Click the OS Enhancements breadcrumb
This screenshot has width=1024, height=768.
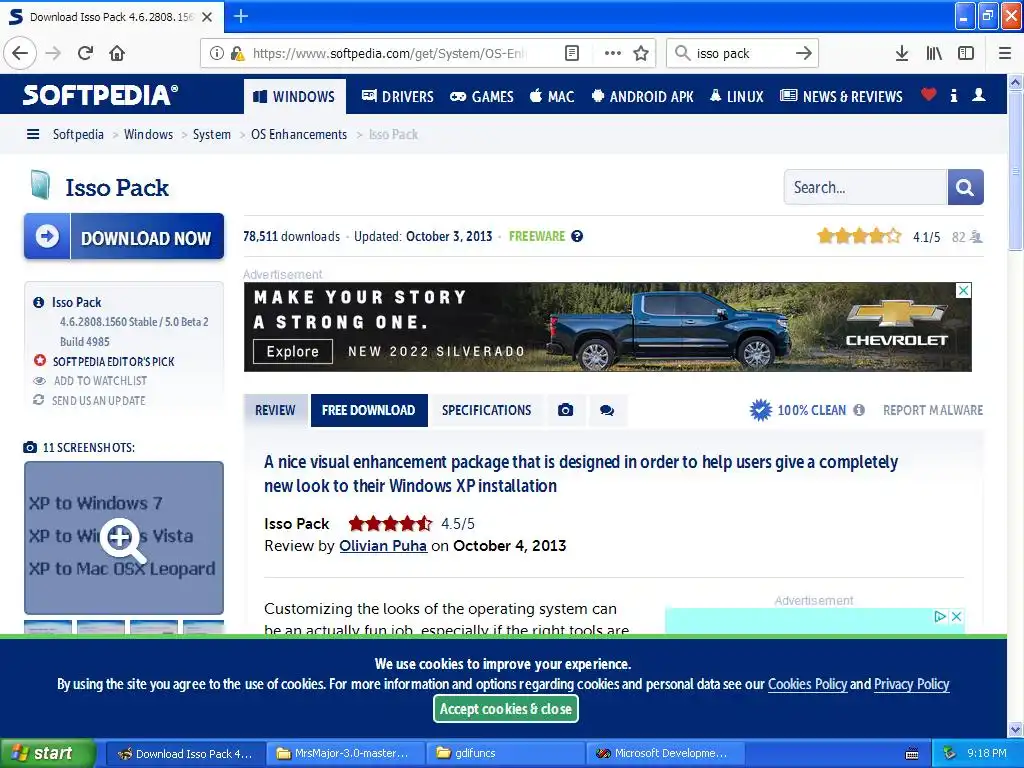(x=299, y=135)
